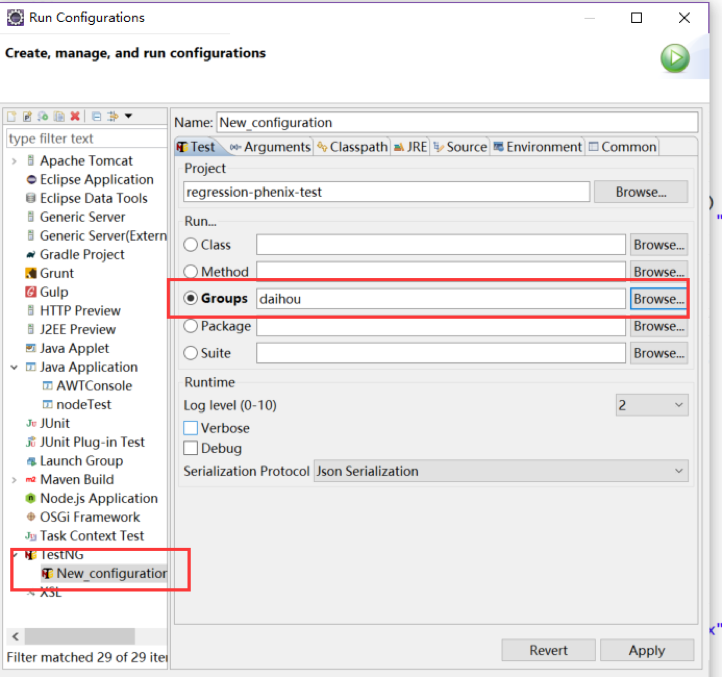
Task: Select the Class radio button
Action: pos(191,245)
